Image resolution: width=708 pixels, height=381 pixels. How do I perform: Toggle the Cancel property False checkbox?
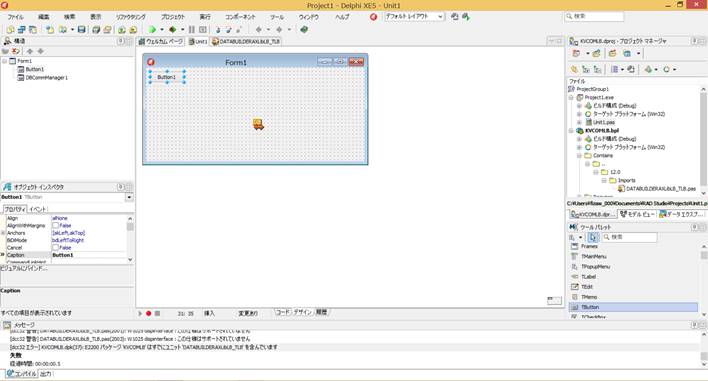click(56, 247)
